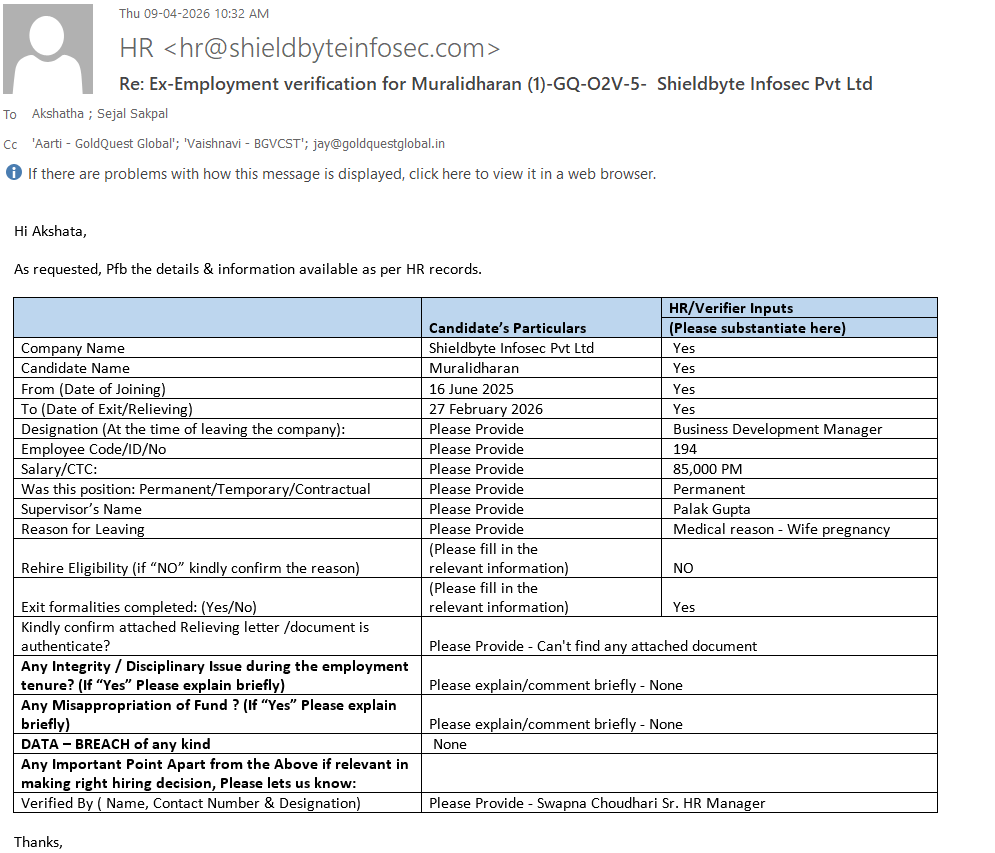Open message in web browser via info bar
The image size is (995, 853).
pos(341,174)
